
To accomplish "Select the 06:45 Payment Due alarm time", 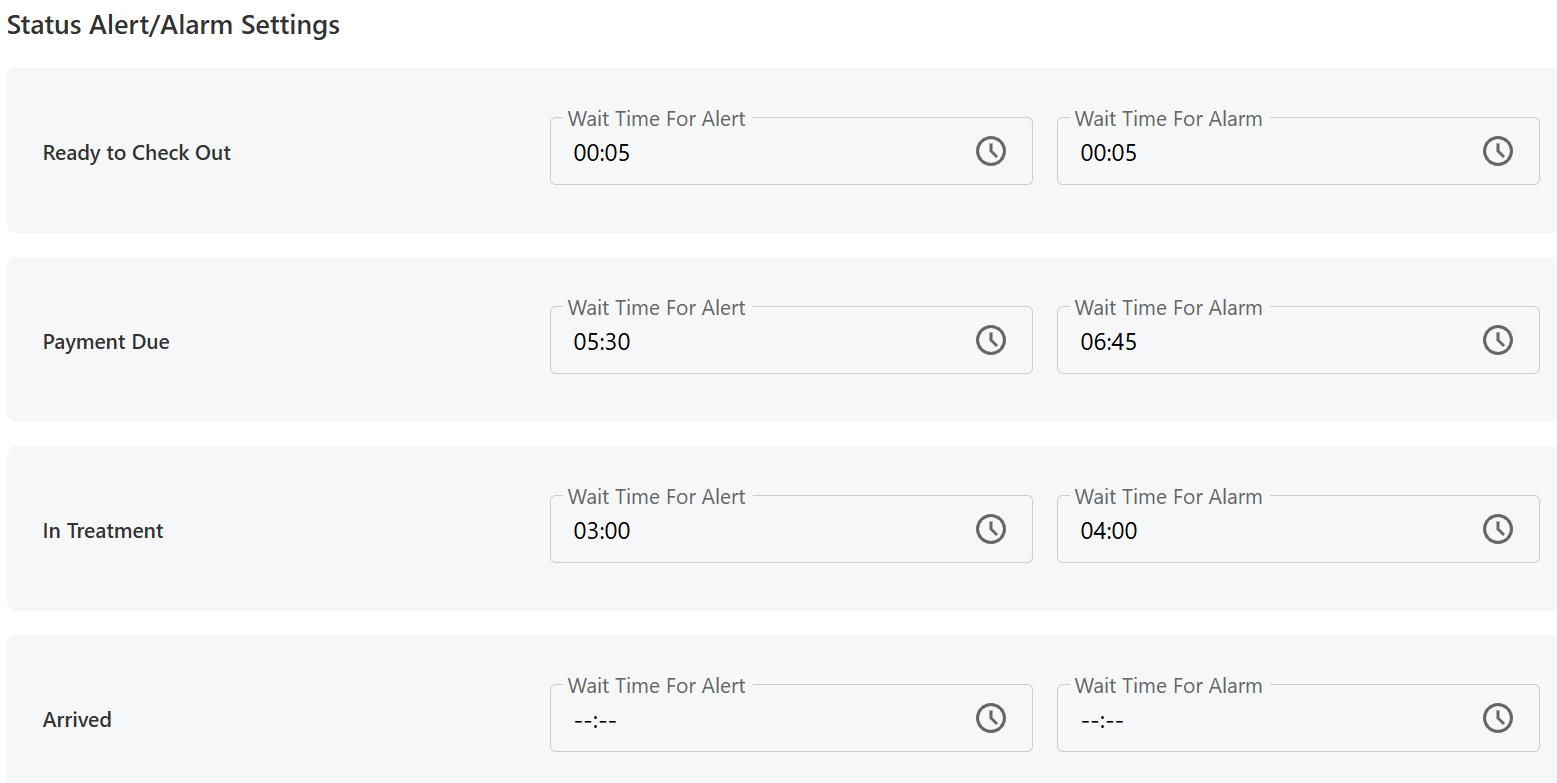I will (x=1109, y=342).
